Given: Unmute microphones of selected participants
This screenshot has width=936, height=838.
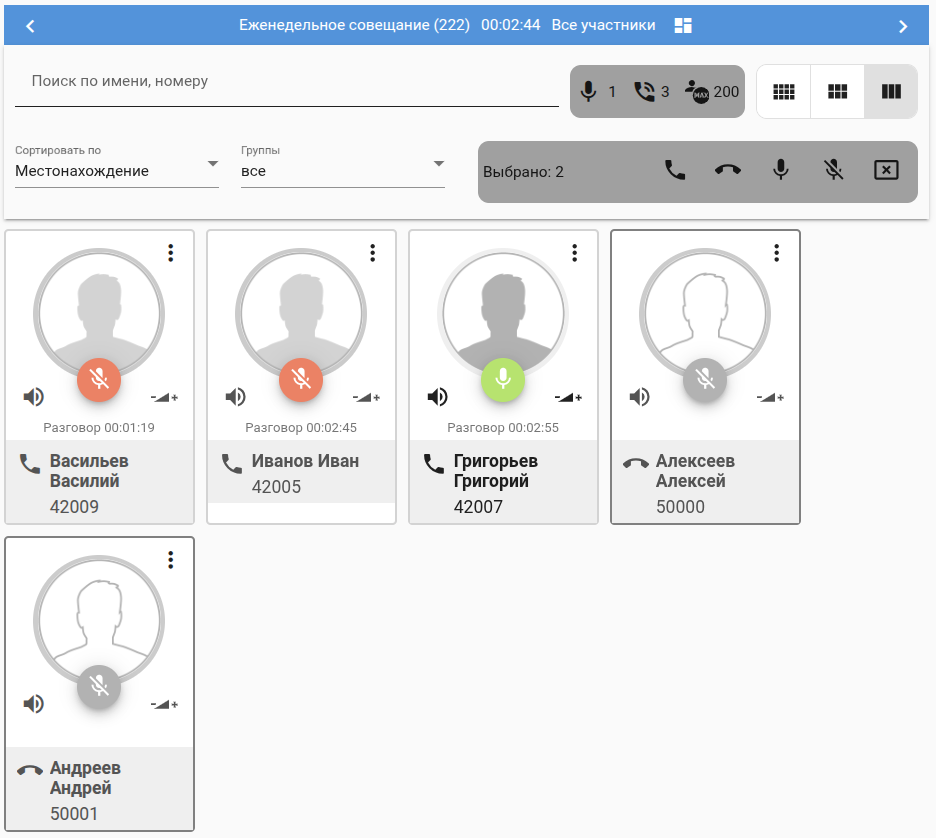Looking at the screenshot, I should click(780, 170).
